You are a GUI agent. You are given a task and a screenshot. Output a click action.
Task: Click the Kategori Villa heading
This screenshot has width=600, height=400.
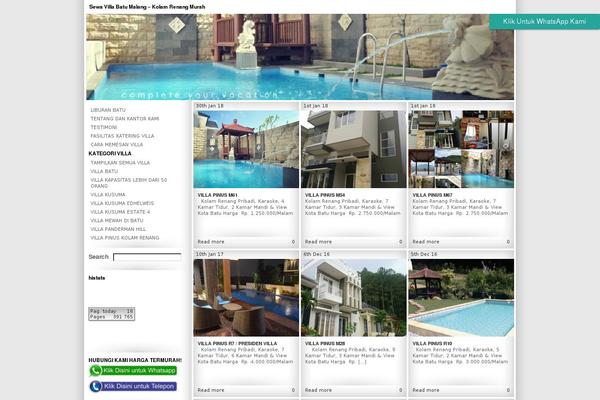tap(110, 153)
